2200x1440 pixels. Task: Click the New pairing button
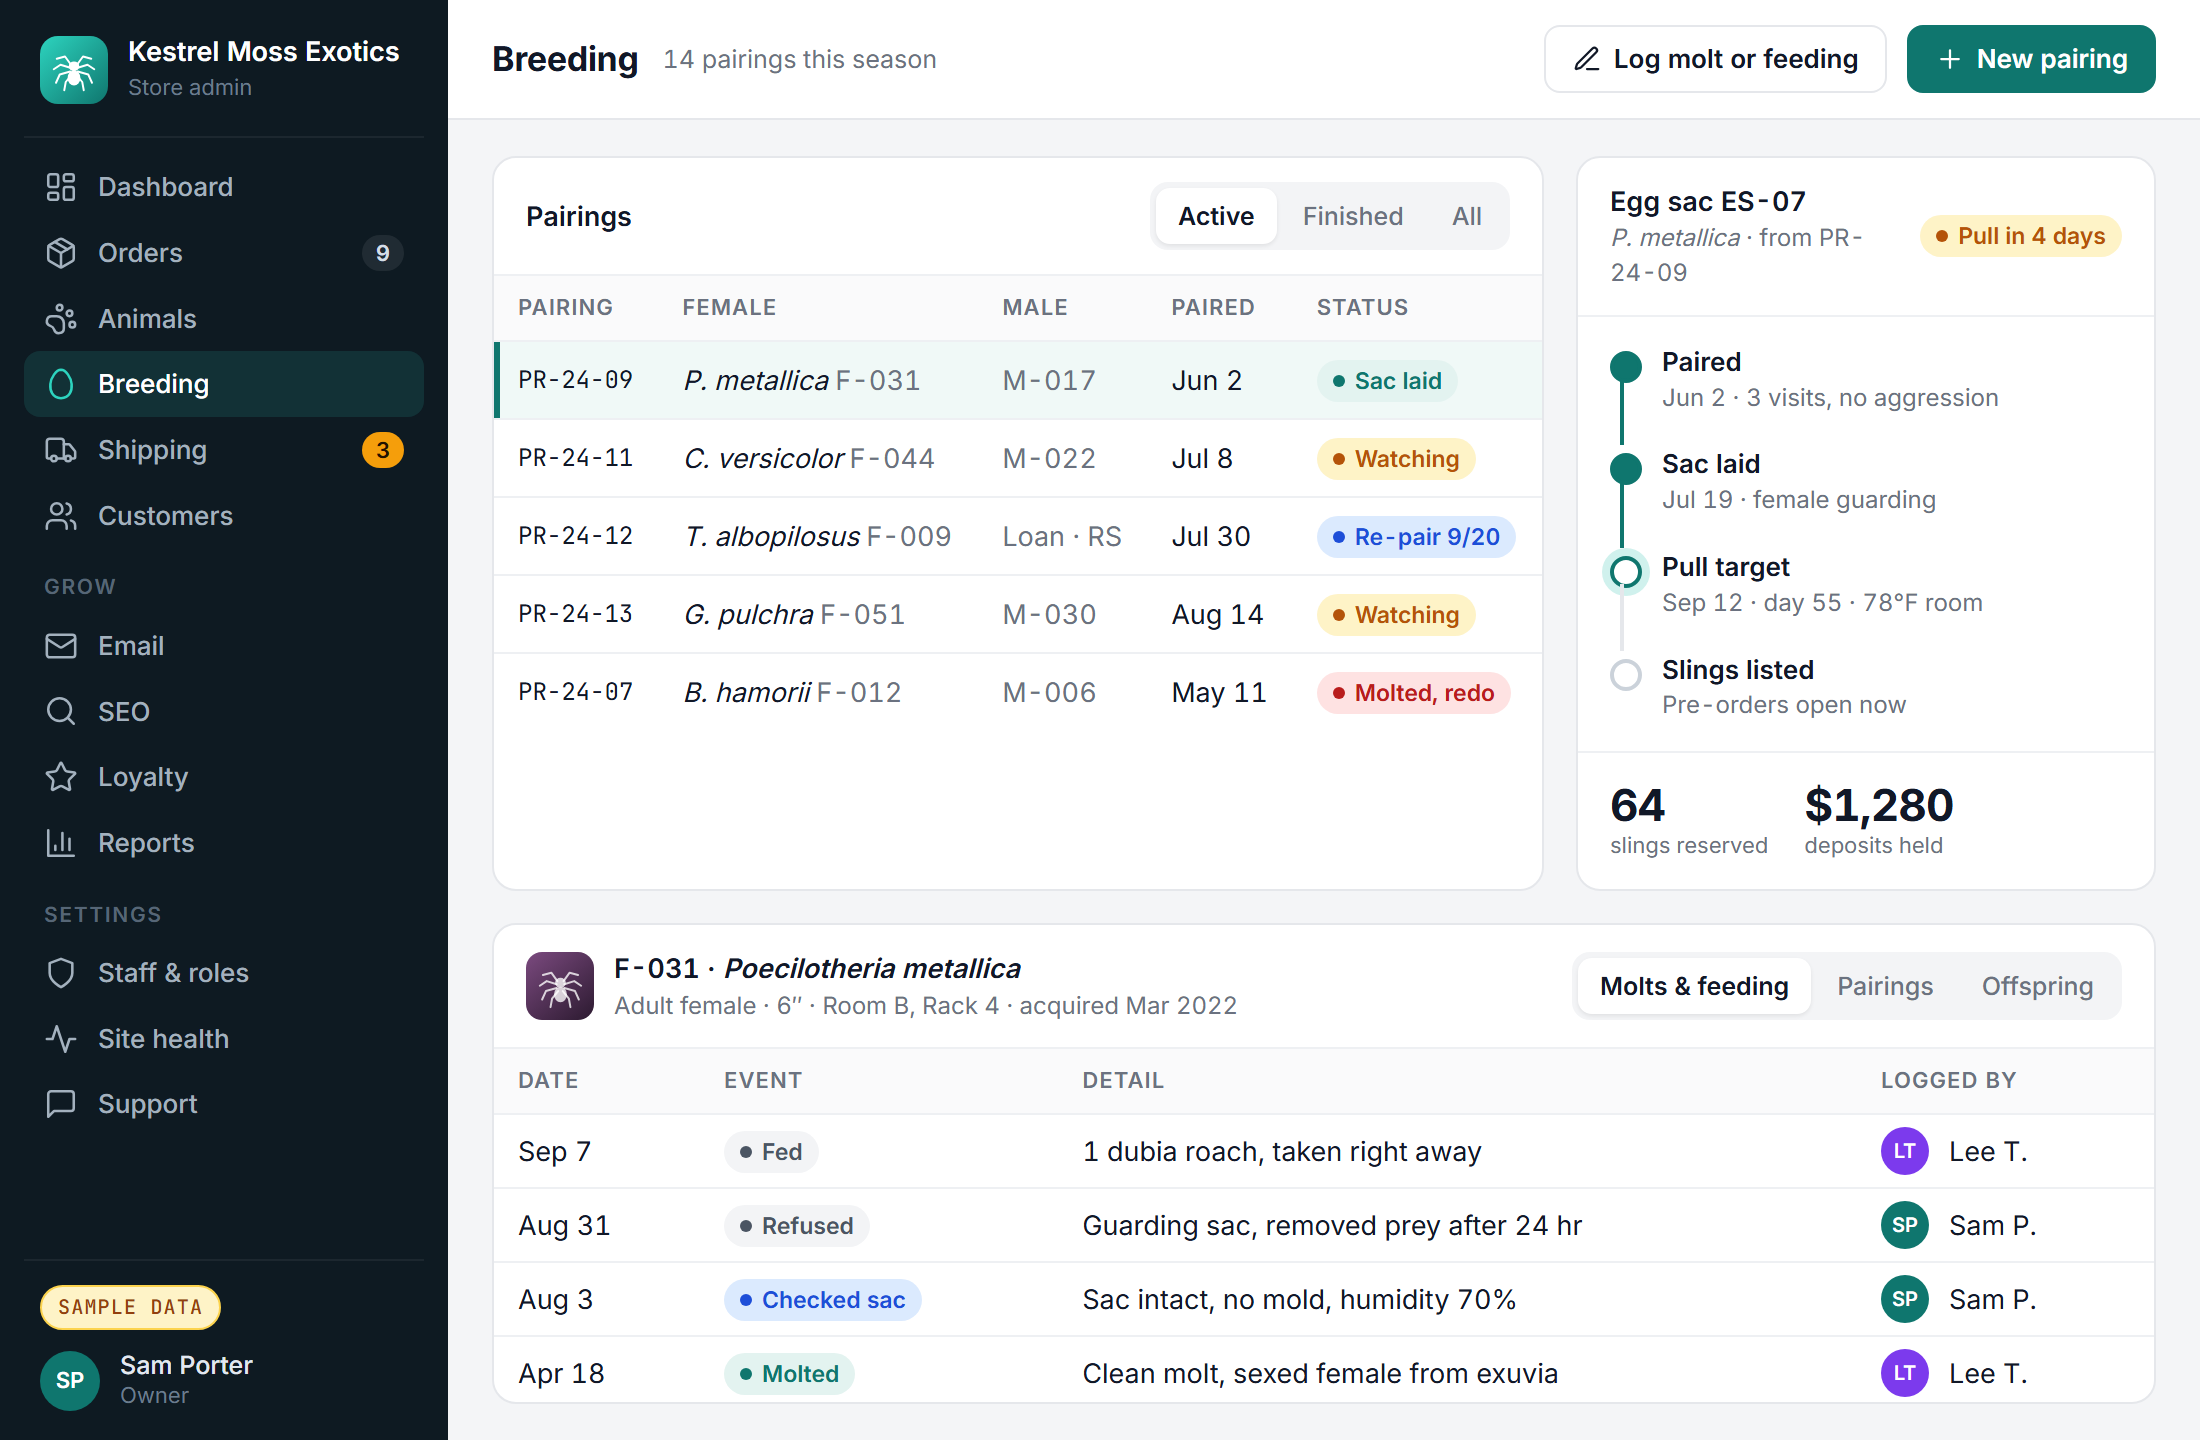[x=2031, y=59]
